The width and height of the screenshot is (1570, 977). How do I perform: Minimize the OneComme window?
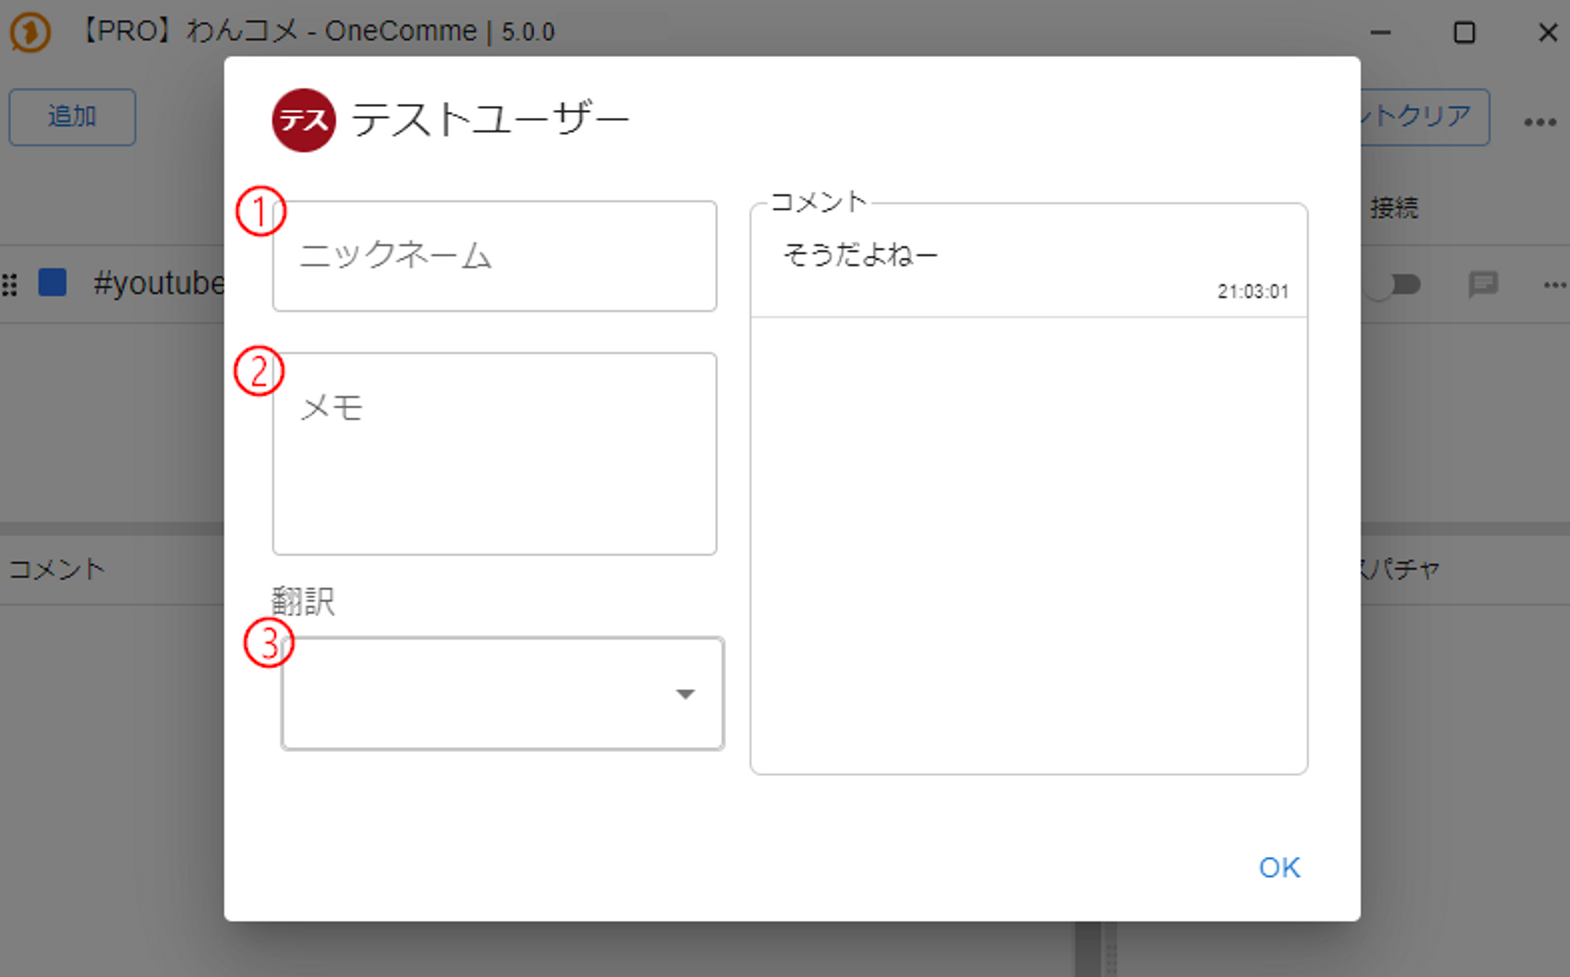(1381, 33)
